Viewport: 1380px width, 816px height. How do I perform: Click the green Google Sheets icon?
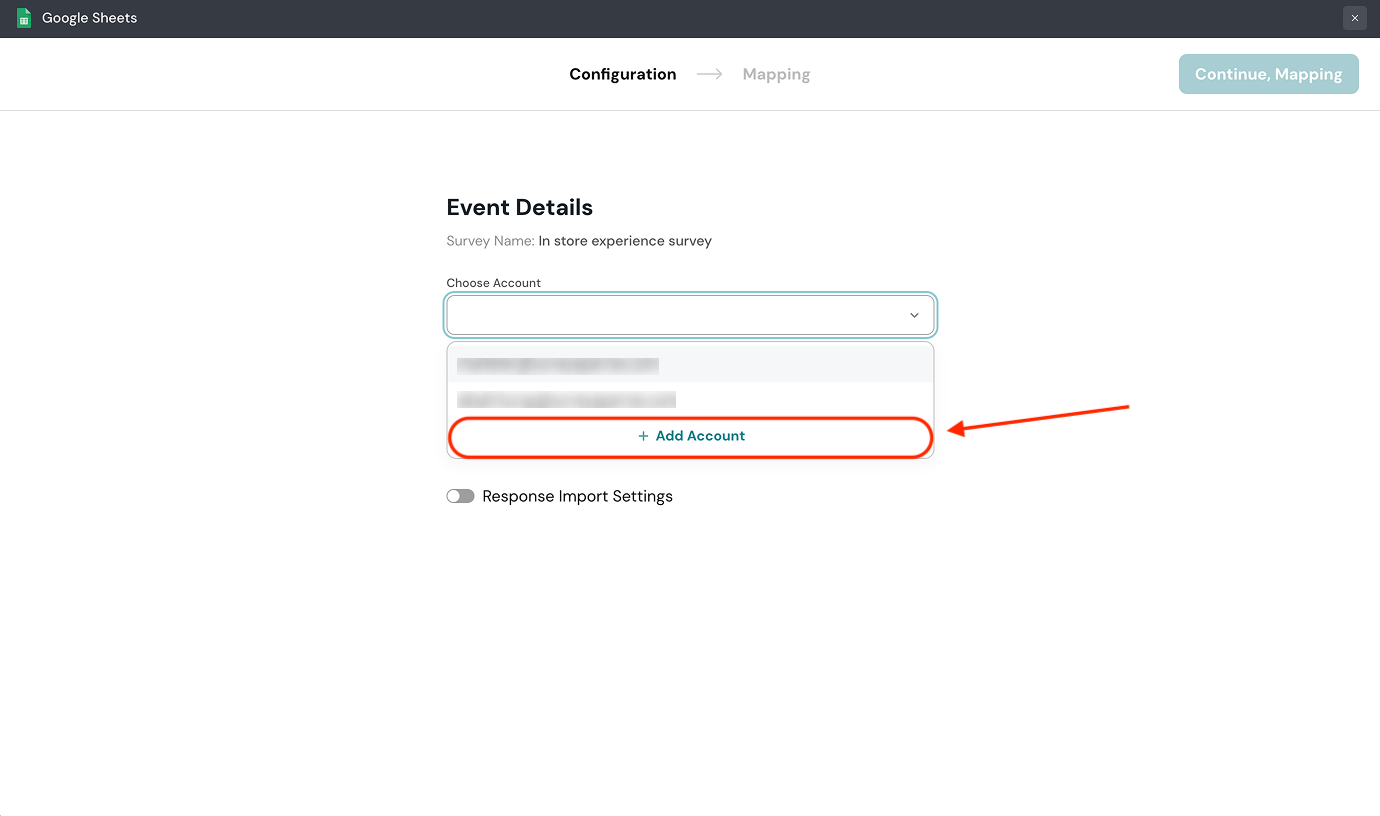click(x=24, y=18)
